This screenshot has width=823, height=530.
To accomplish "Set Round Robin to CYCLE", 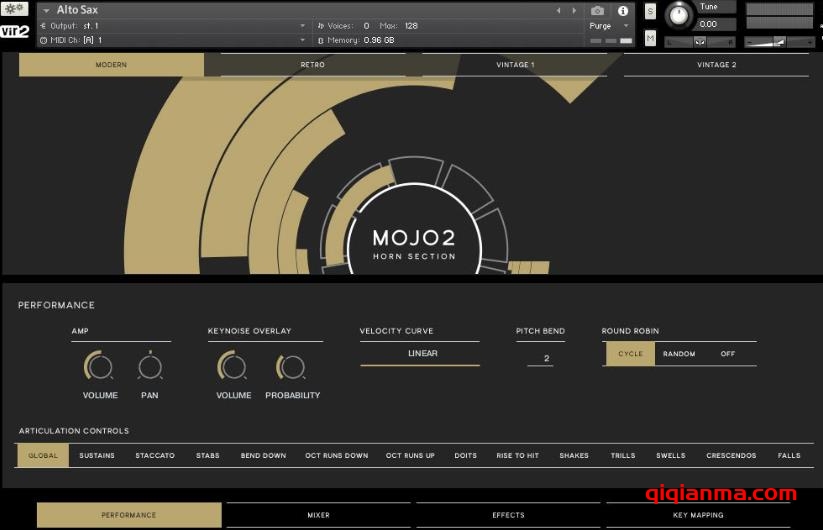I will [630, 354].
